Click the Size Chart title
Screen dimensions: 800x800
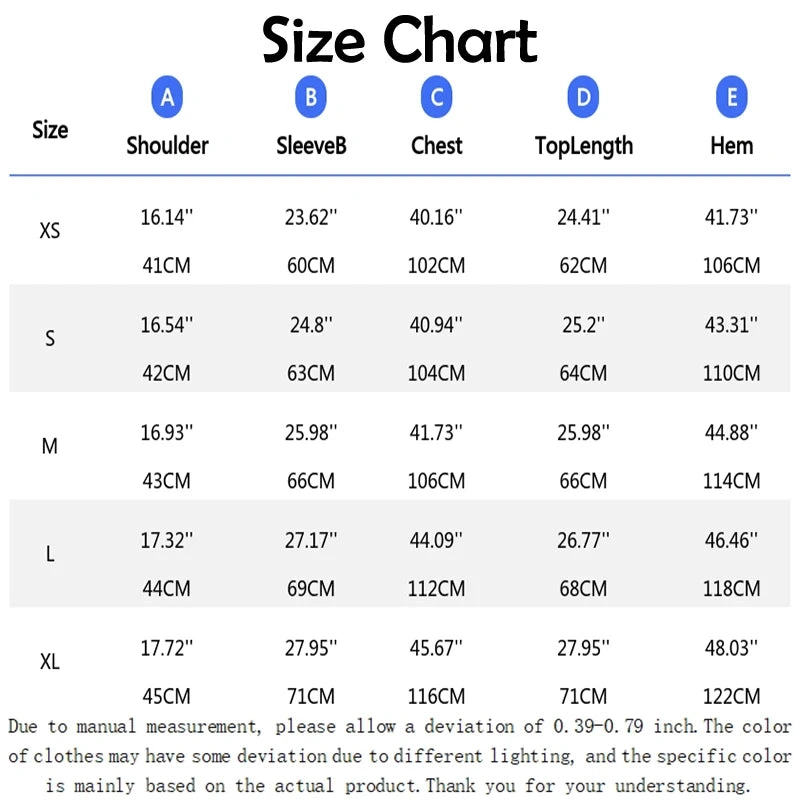coord(399,40)
